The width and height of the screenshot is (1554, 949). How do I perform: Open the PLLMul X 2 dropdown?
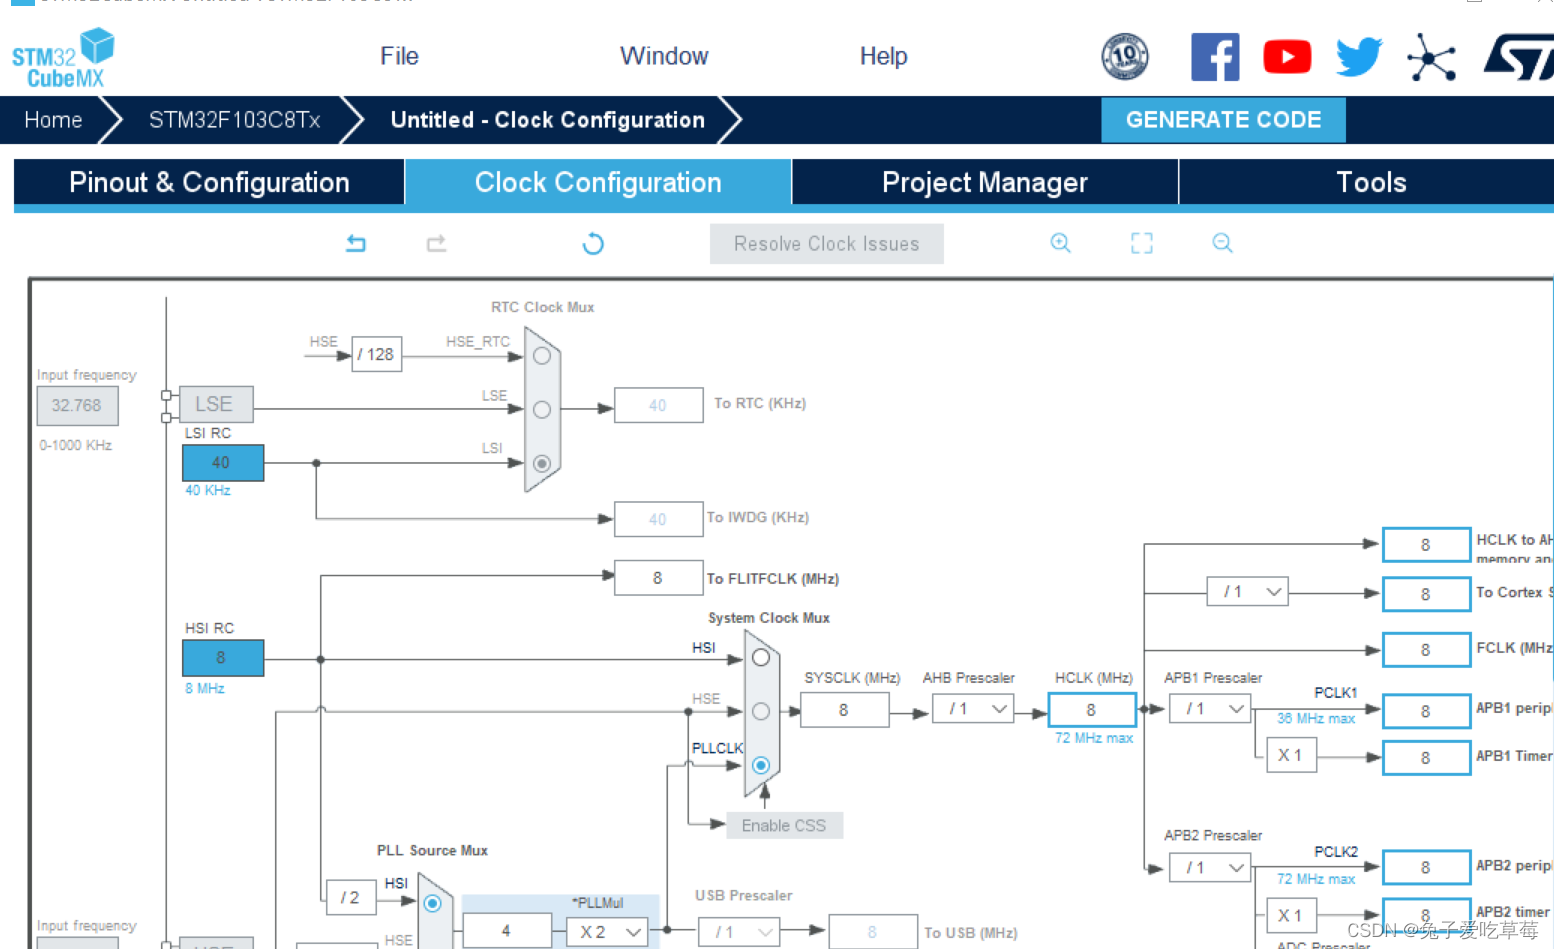[607, 932]
